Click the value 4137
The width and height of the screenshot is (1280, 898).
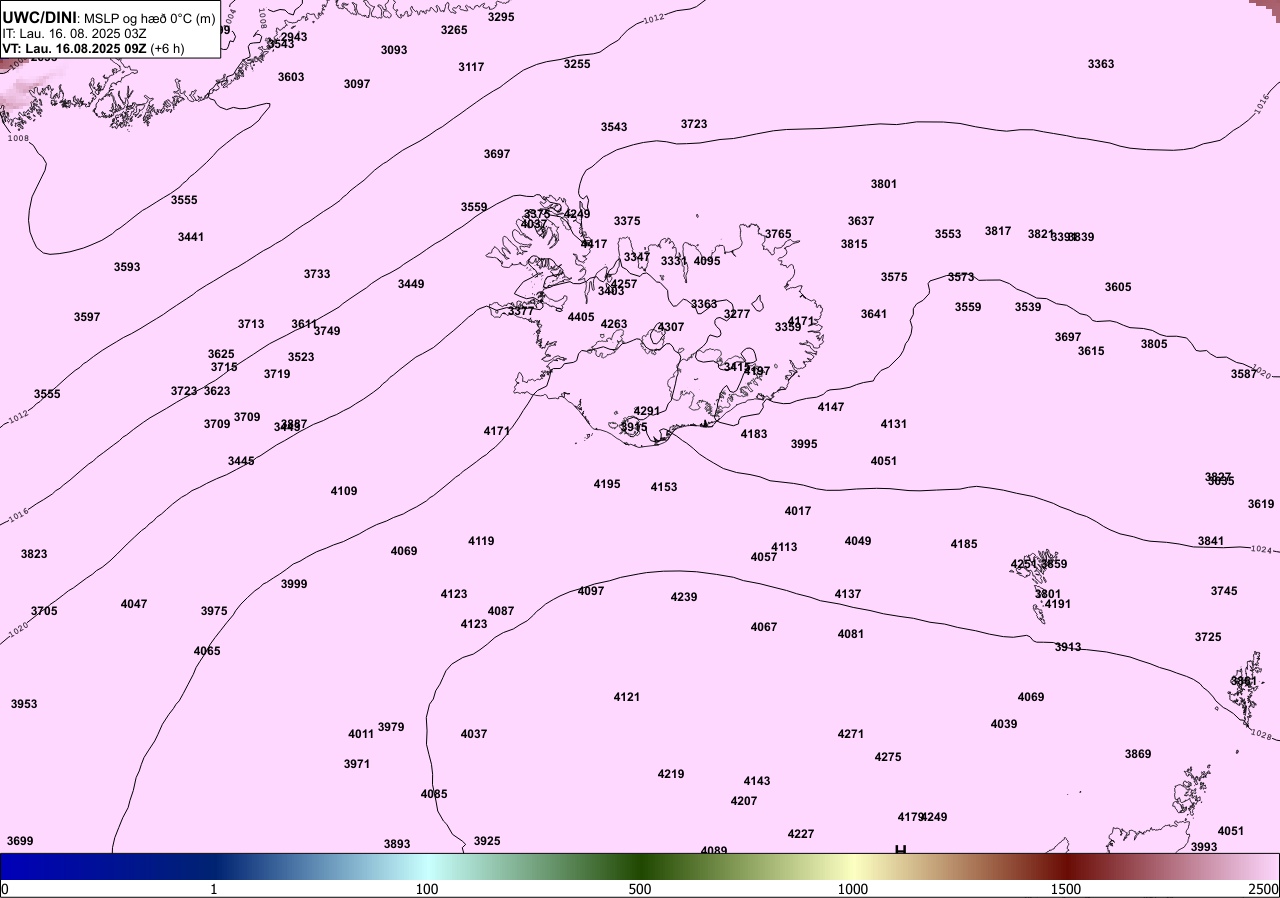tap(848, 594)
